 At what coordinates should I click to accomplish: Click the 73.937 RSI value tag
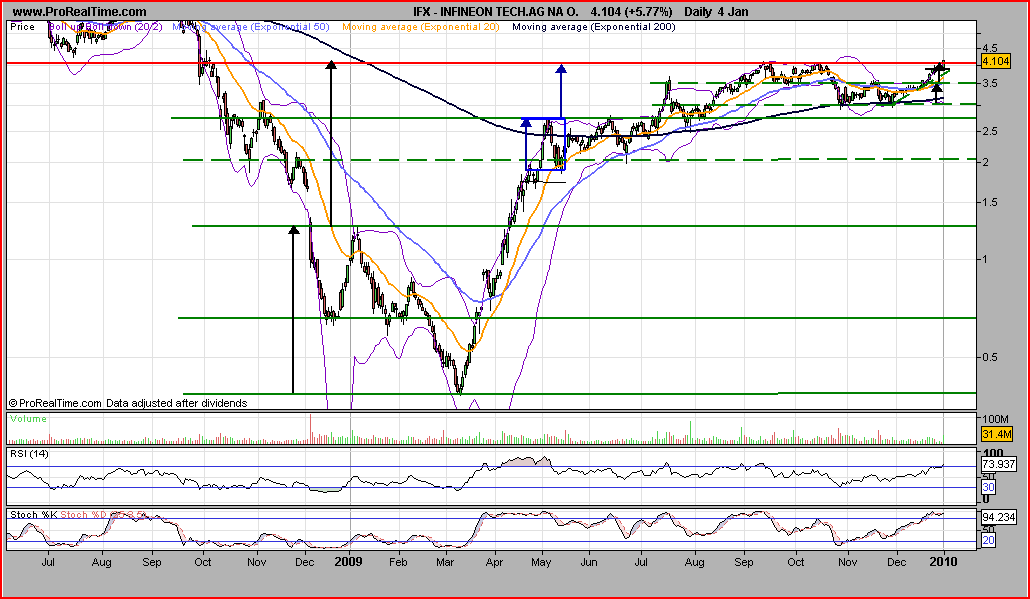[x=998, y=464]
